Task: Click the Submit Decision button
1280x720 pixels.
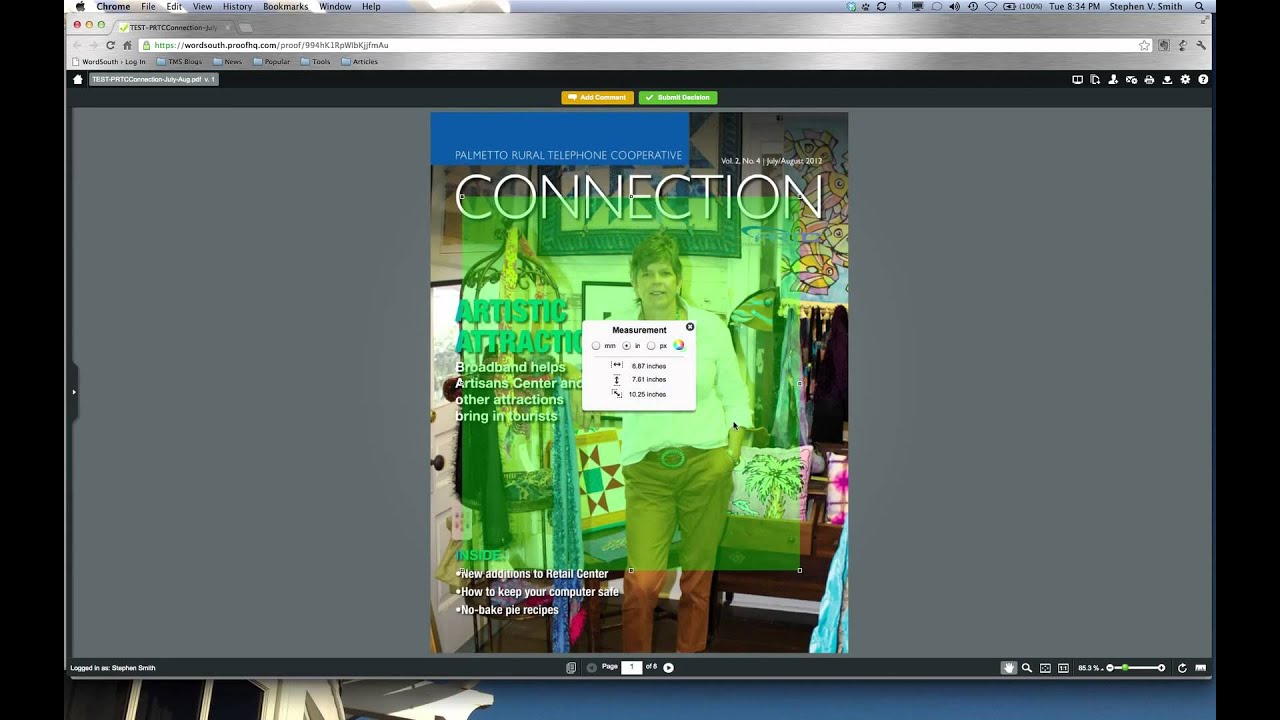Action: (x=678, y=98)
